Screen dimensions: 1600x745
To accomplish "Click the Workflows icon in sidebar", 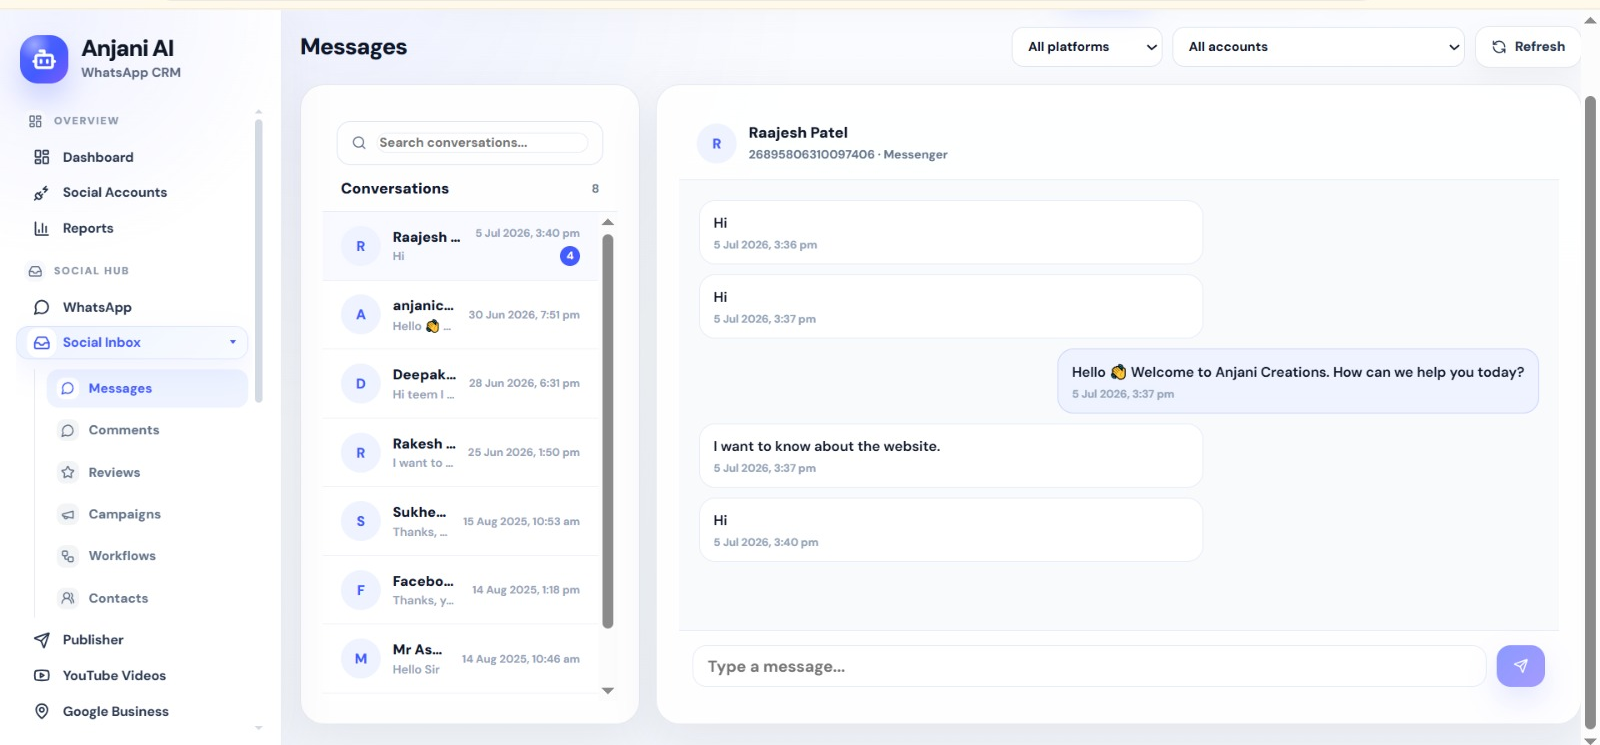I will pyautogui.click(x=68, y=556).
